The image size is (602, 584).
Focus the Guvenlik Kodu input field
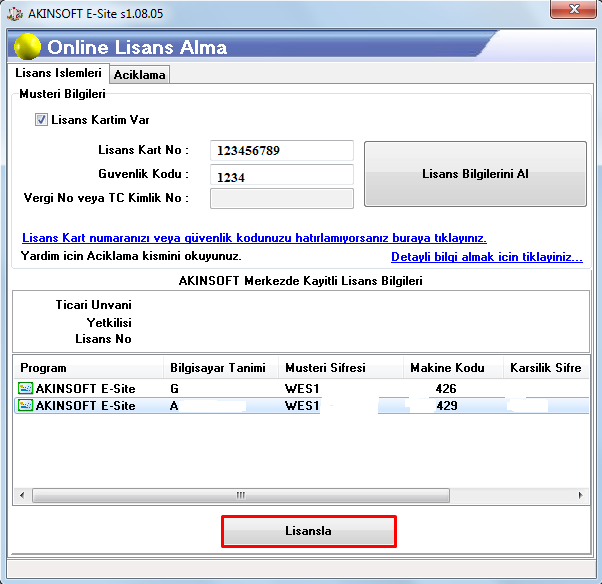pyautogui.click(x=282, y=175)
